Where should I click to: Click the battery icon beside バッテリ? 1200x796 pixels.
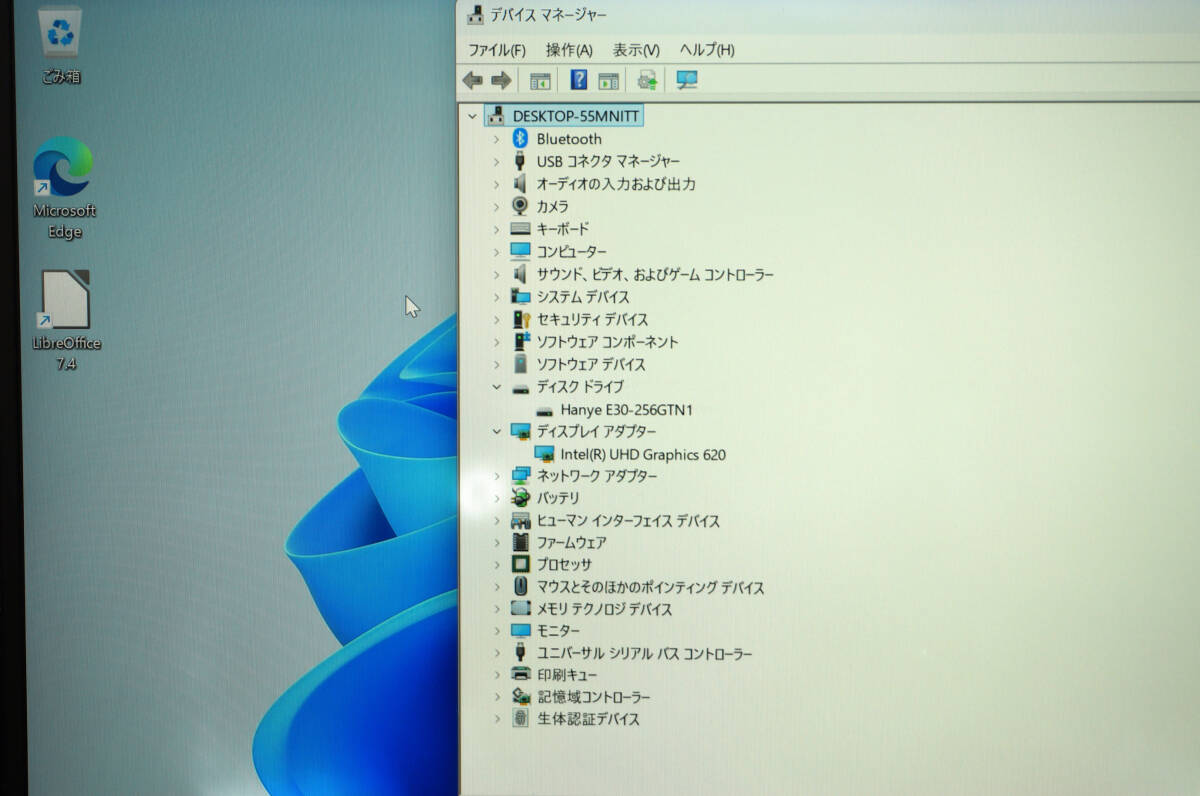(x=520, y=497)
